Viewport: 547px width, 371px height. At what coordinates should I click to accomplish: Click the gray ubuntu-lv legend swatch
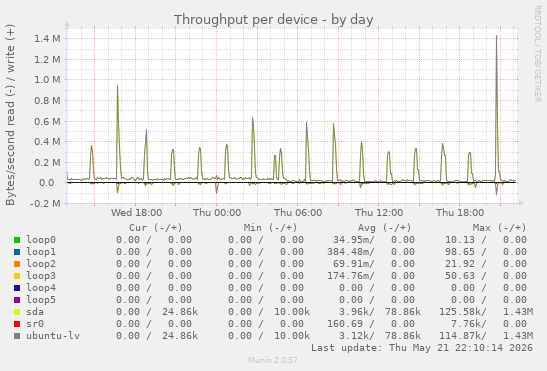coord(17,336)
